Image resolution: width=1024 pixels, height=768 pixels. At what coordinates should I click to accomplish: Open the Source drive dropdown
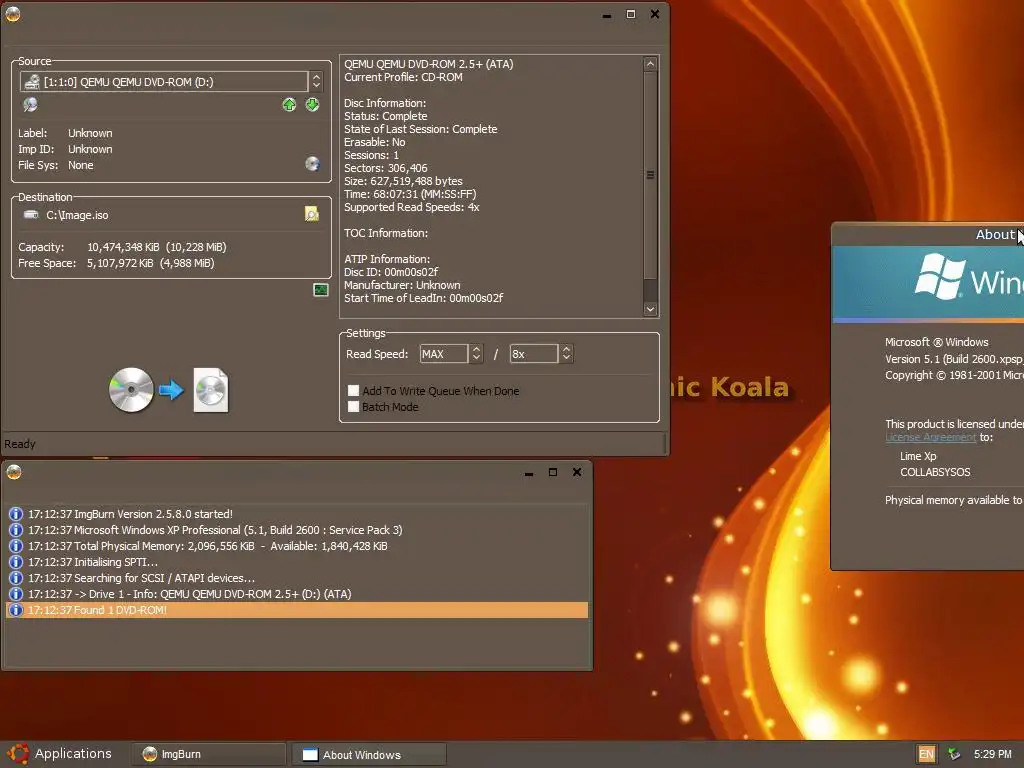(x=316, y=82)
